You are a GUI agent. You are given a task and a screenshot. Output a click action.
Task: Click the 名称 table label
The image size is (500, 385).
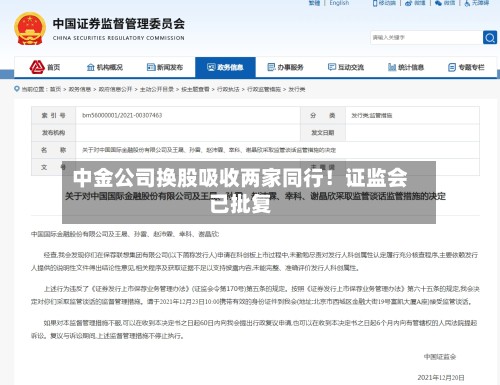[x=53, y=150]
